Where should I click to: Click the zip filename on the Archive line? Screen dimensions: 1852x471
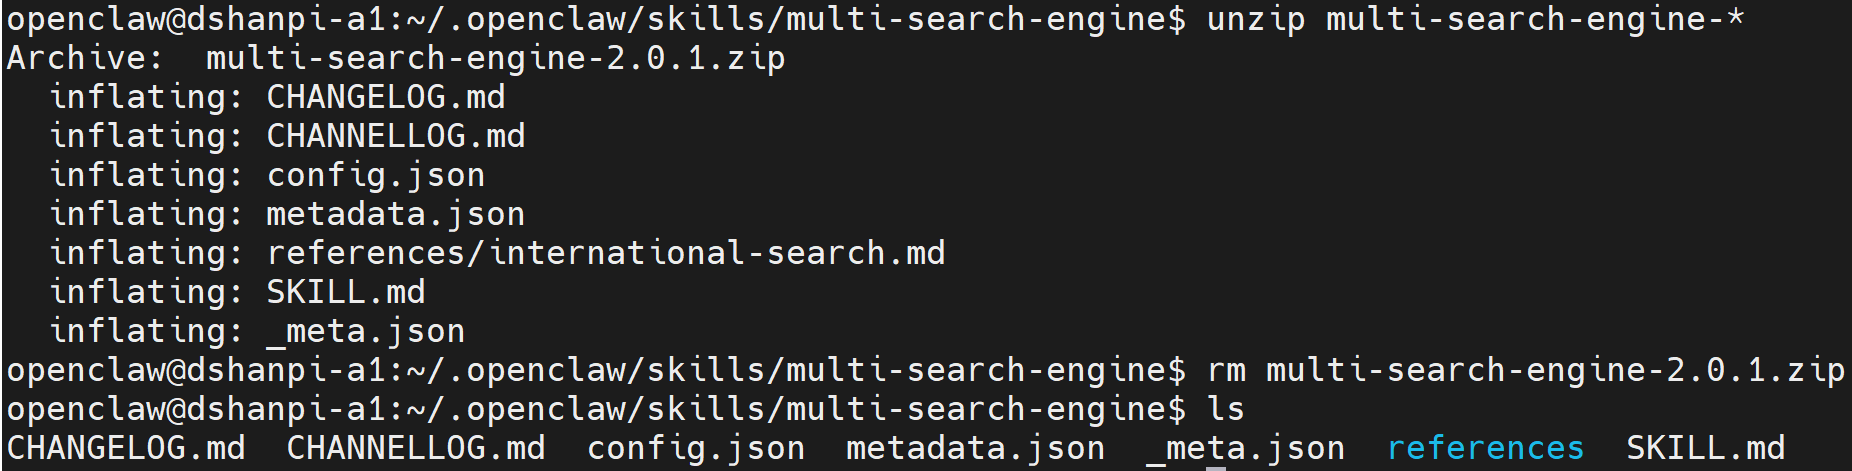tap(495, 58)
